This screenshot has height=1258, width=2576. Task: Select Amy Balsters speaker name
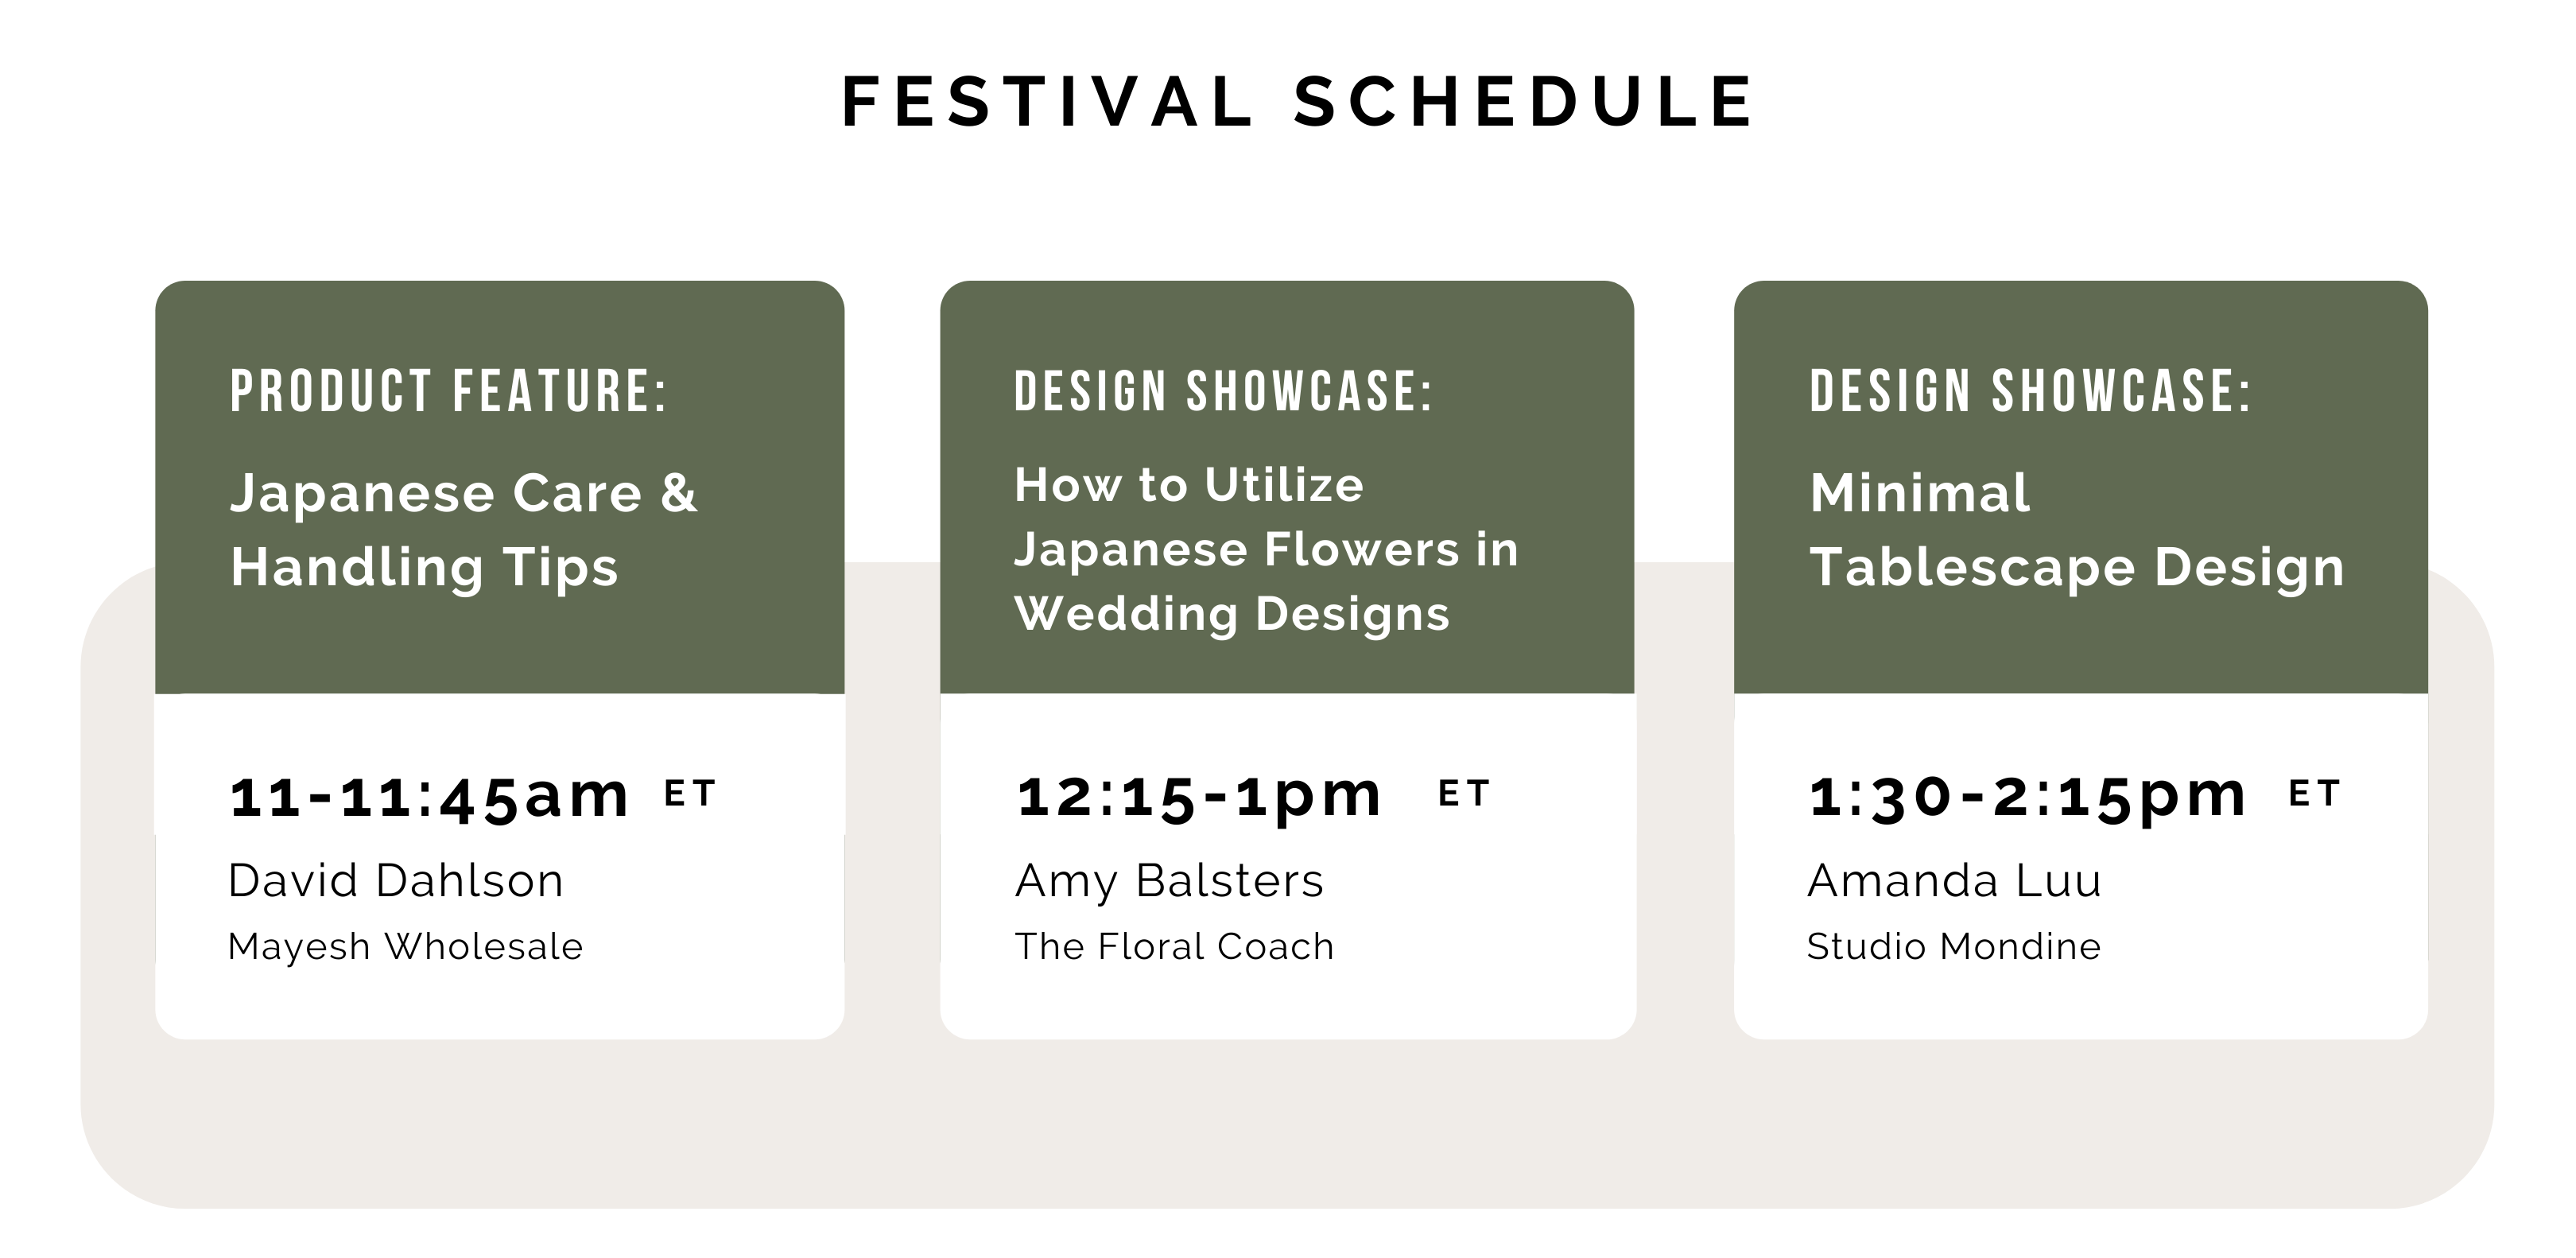click(1169, 881)
